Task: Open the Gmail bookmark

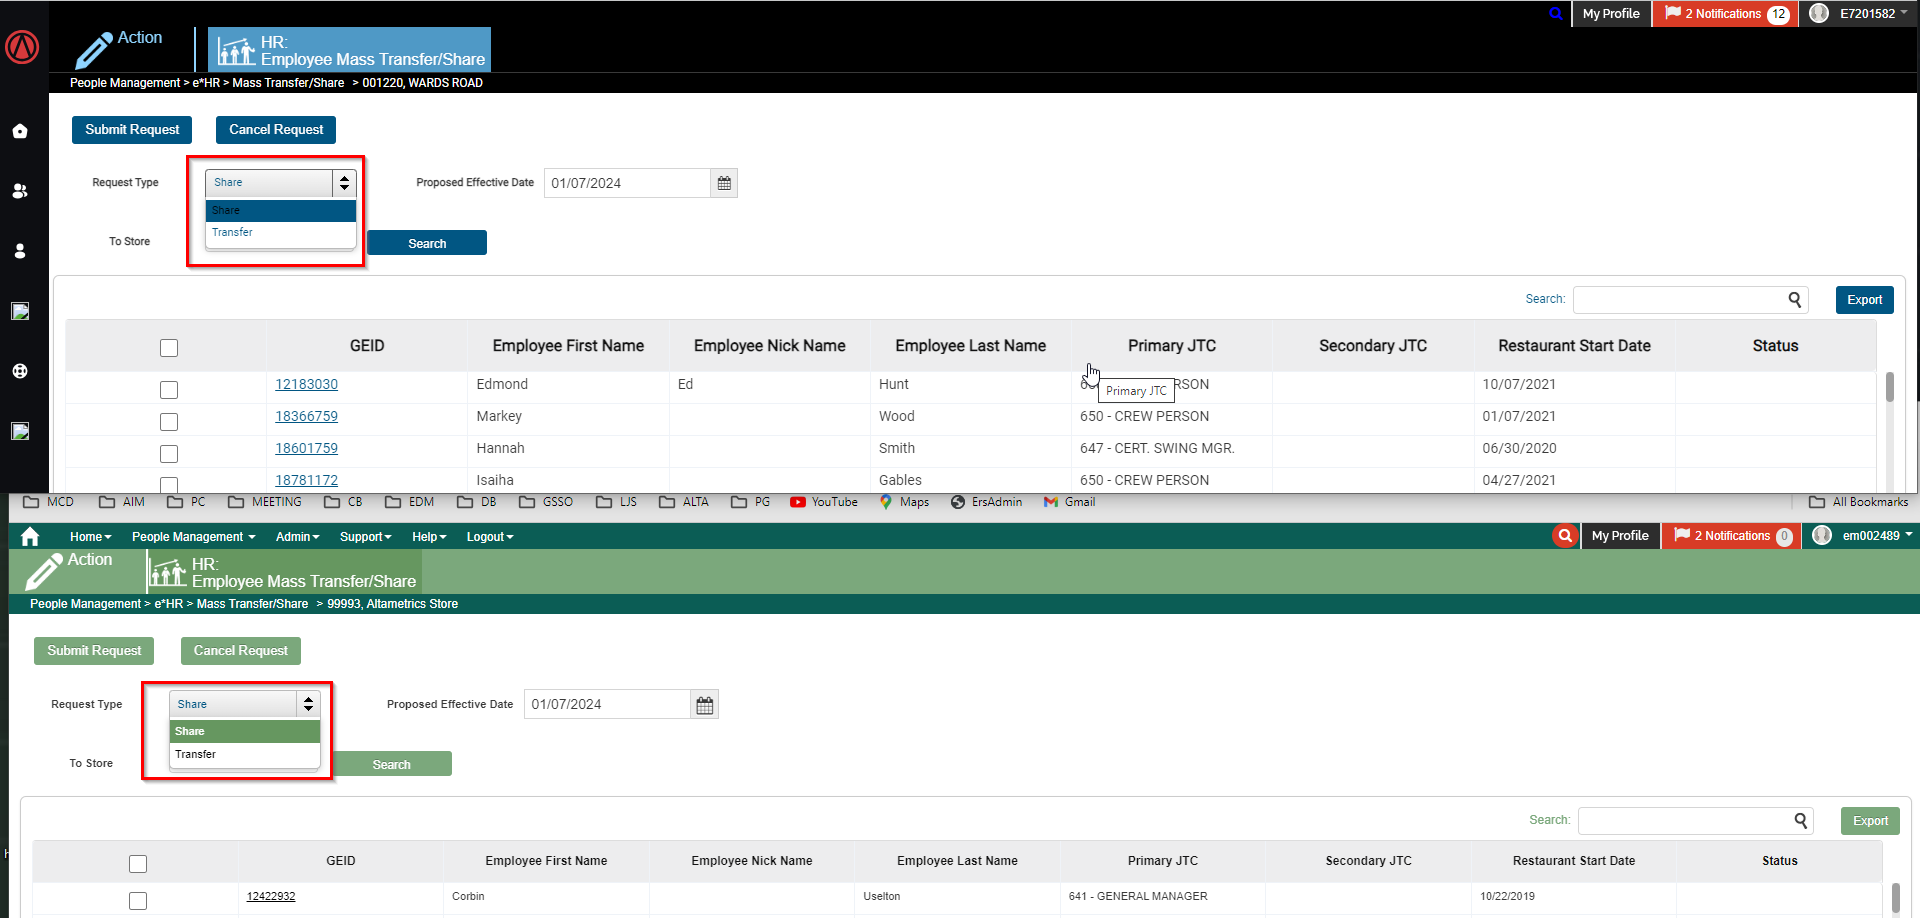Action: tap(1069, 502)
